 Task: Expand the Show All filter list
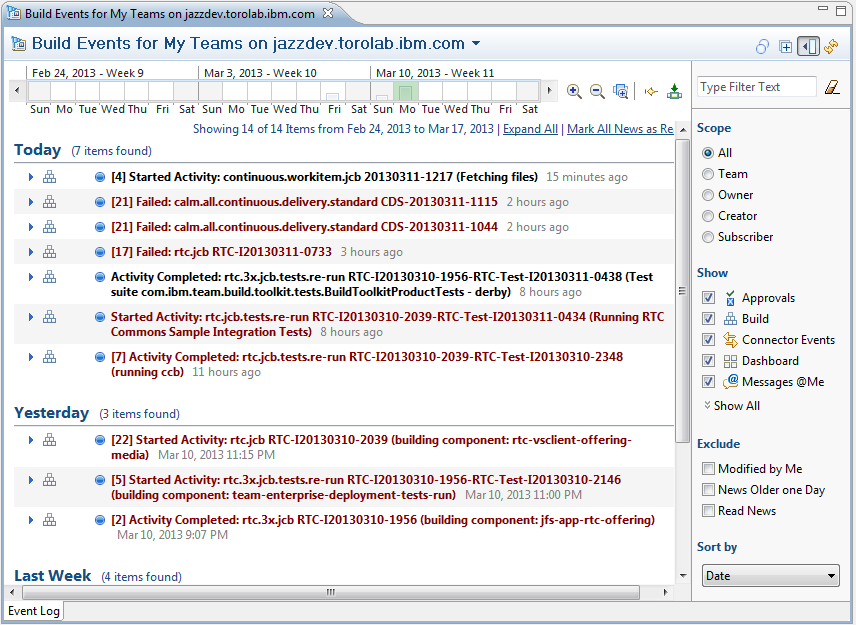(732, 406)
